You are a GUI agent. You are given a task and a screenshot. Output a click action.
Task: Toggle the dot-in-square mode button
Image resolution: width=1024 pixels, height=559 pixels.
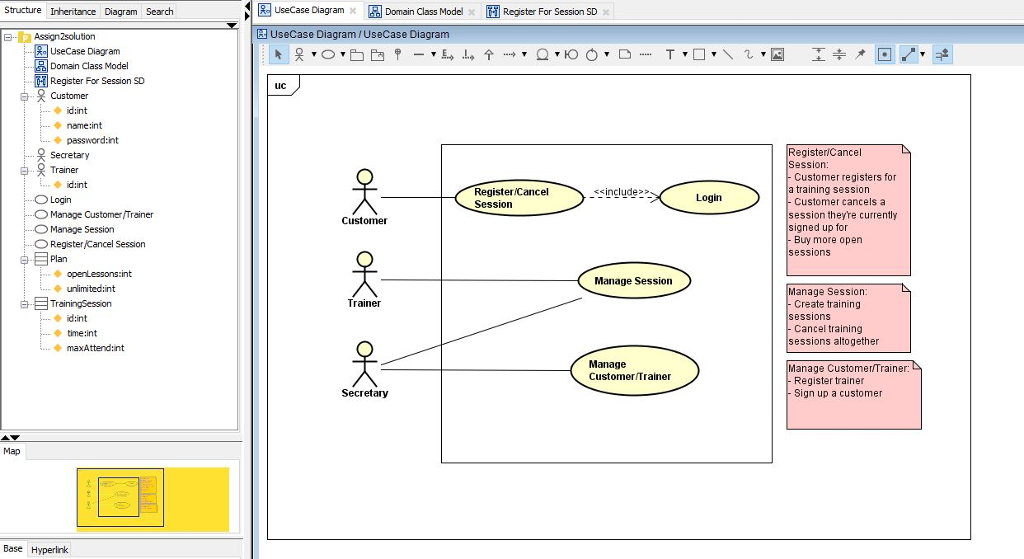point(884,55)
